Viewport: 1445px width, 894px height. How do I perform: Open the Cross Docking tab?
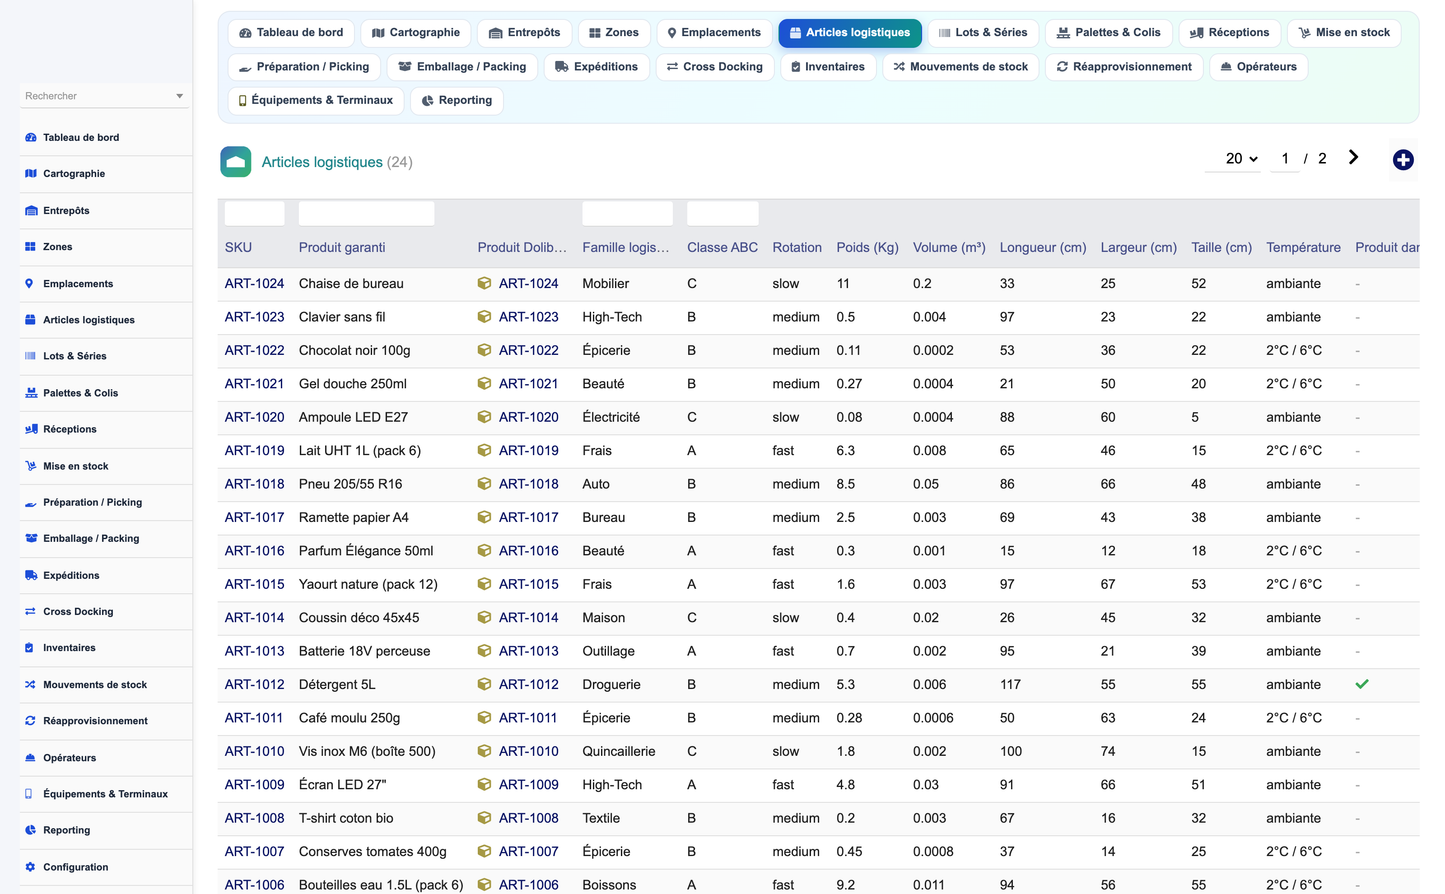(x=715, y=67)
